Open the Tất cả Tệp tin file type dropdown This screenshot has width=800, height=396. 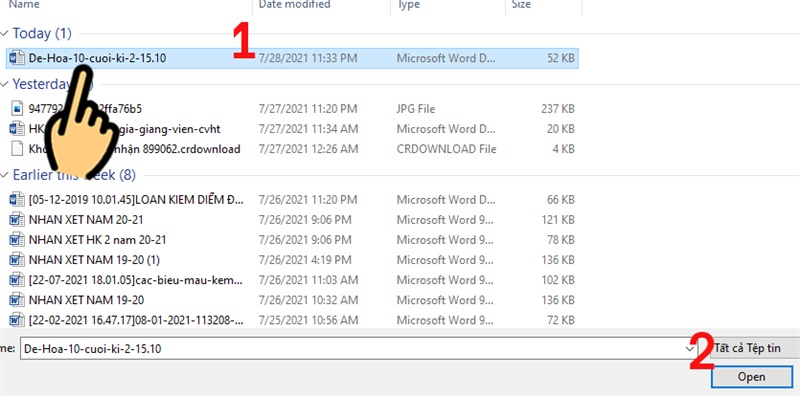[x=754, y=349]
